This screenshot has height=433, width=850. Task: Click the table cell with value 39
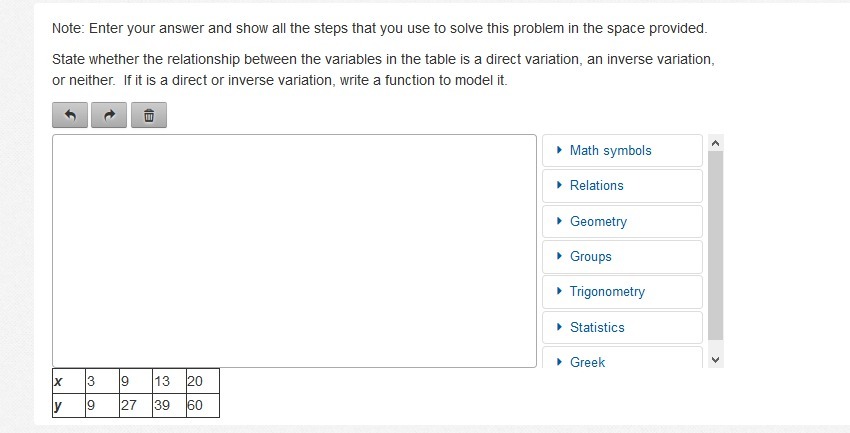pyautogui.click(x=166, y=406)
